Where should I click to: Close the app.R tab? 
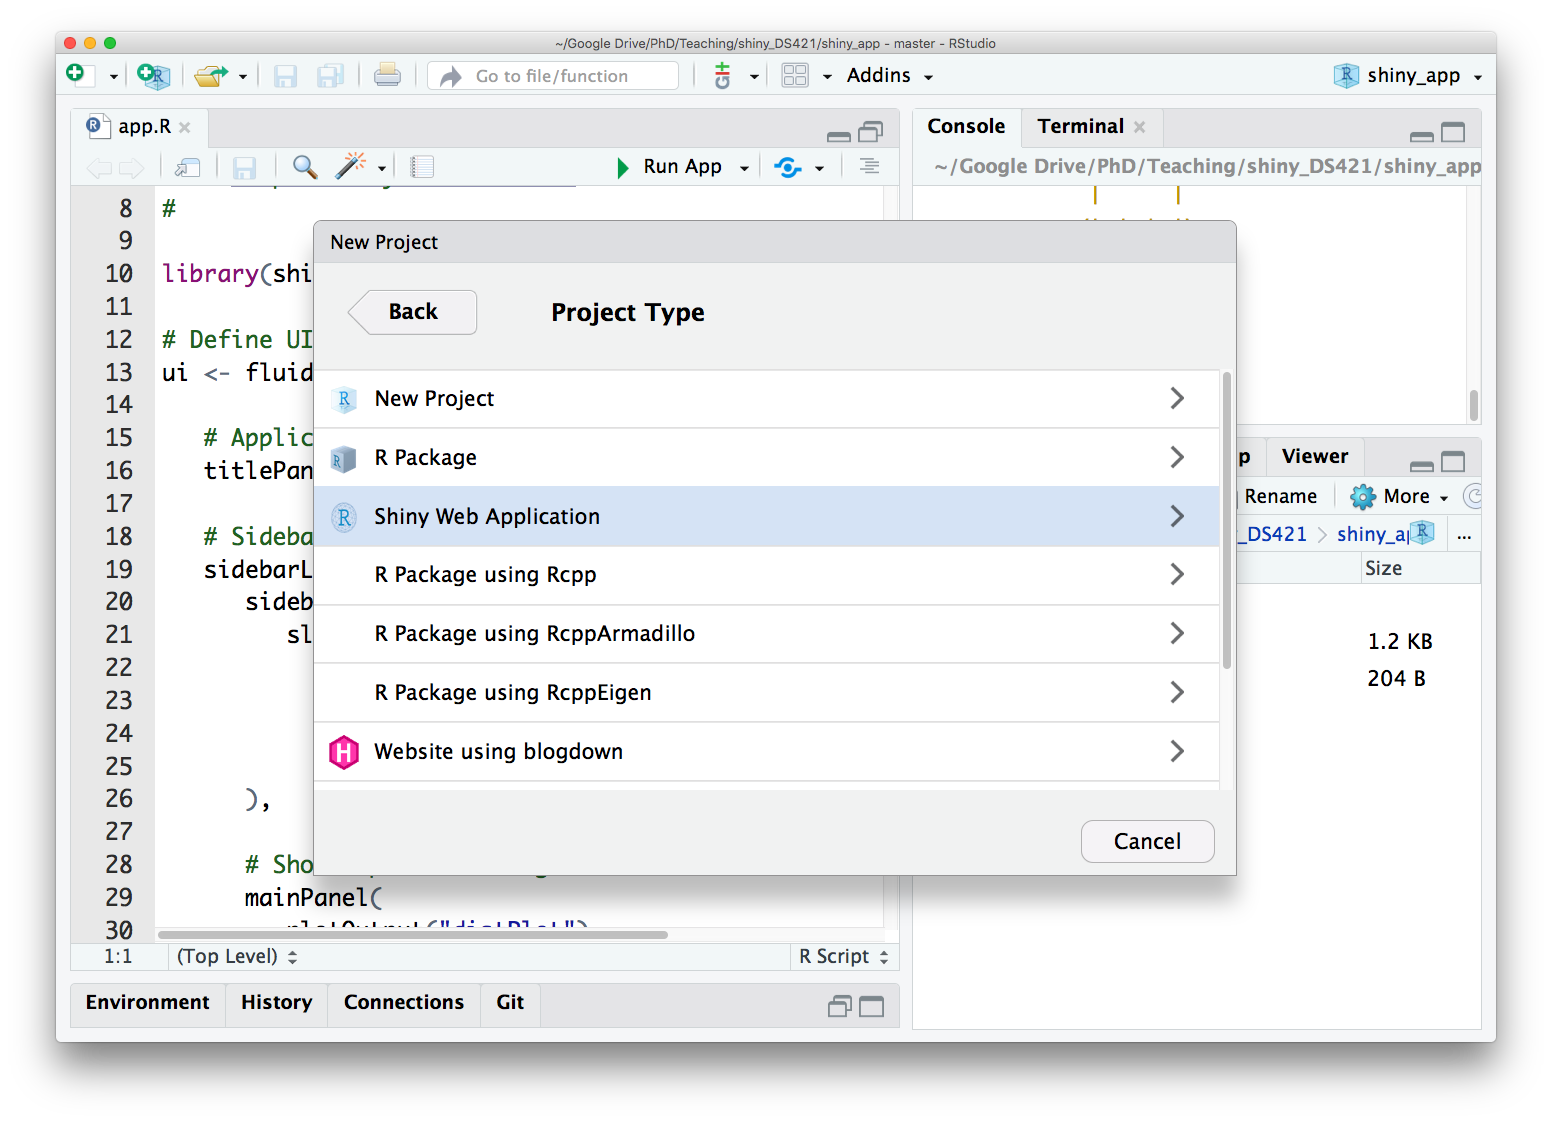[185, 127]
